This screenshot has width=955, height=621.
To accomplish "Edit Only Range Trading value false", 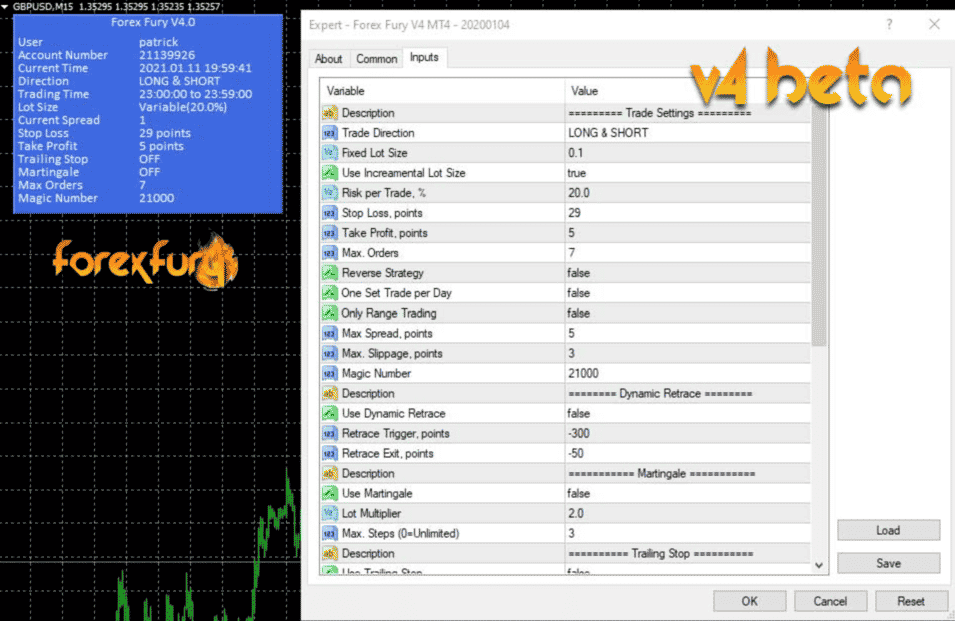I will tap(688, 314).
